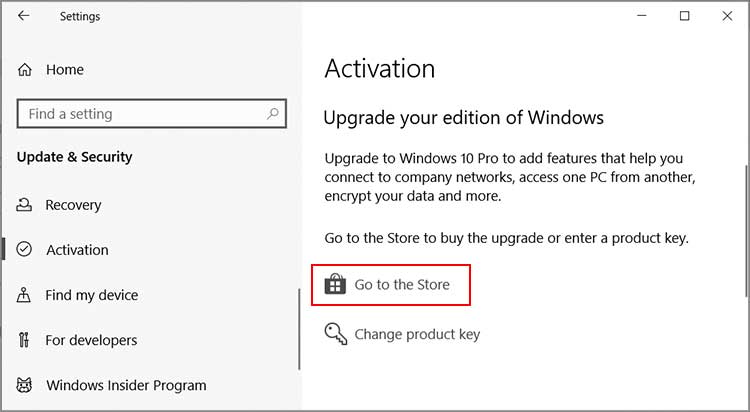The height and width of the screenshot is (412, 750).
Task: Click the For developers icon
Action: 25,340
